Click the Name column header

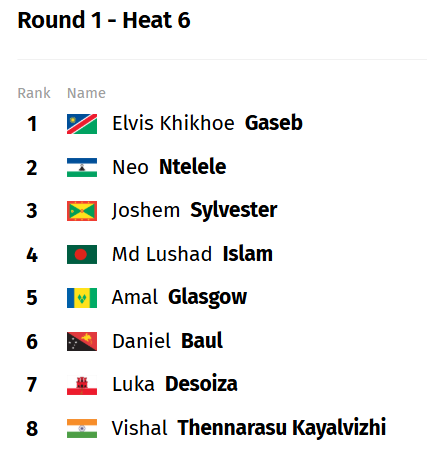[86, 93]
